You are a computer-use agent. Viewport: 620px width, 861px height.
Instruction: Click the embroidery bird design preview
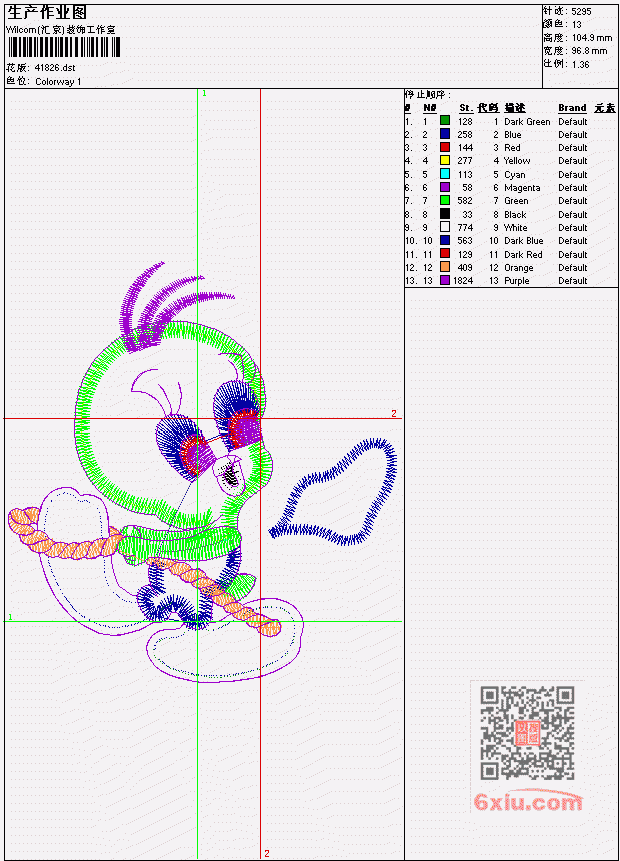click(x=202, y=472)
